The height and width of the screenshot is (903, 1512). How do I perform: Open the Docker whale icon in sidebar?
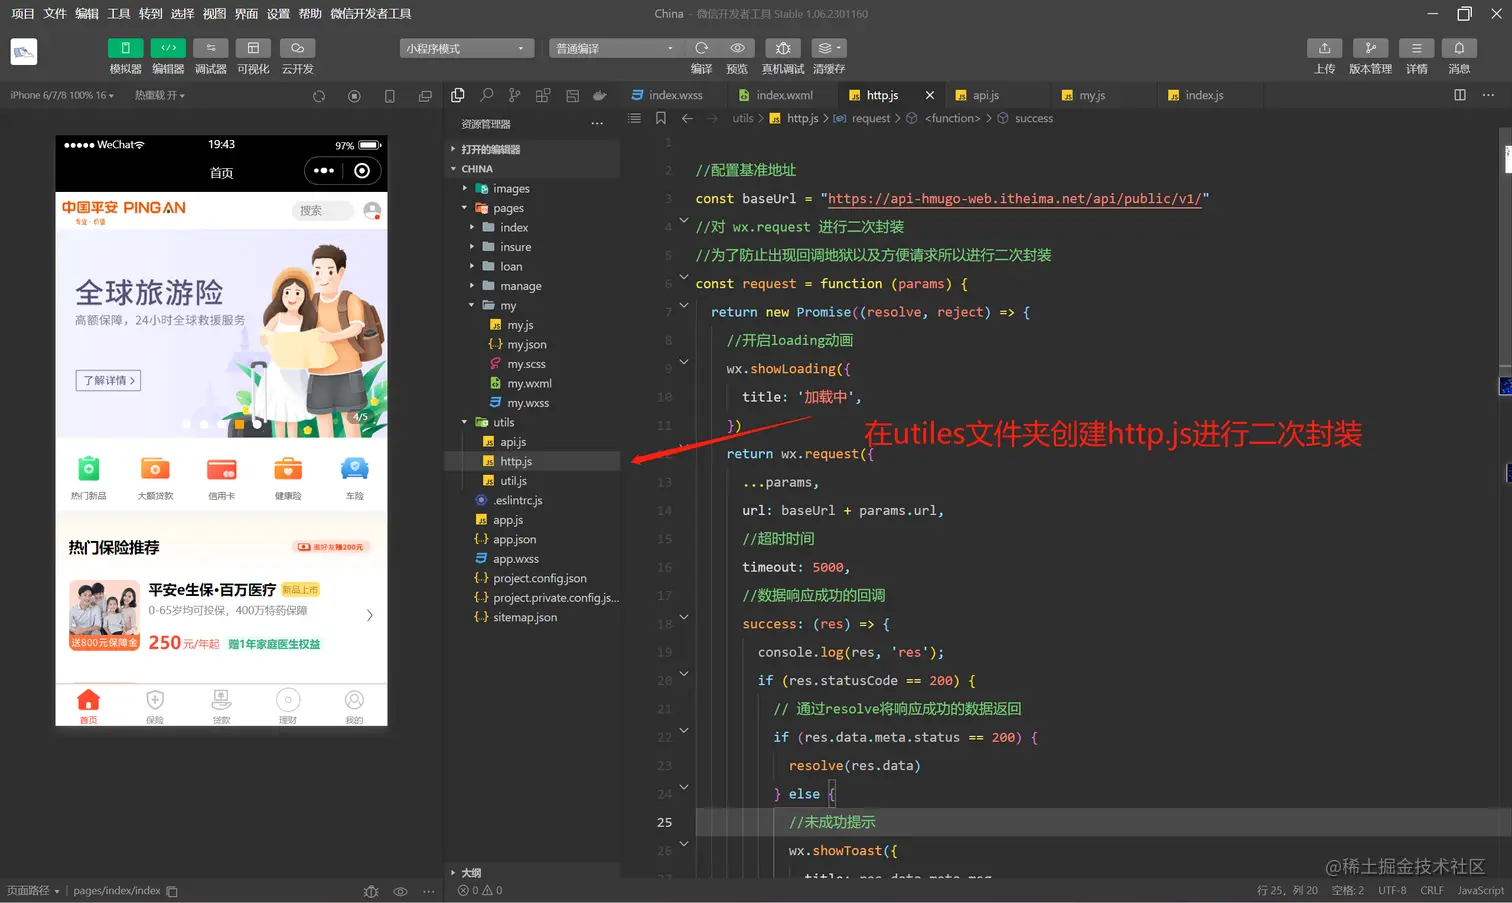(x=600, y=95)
